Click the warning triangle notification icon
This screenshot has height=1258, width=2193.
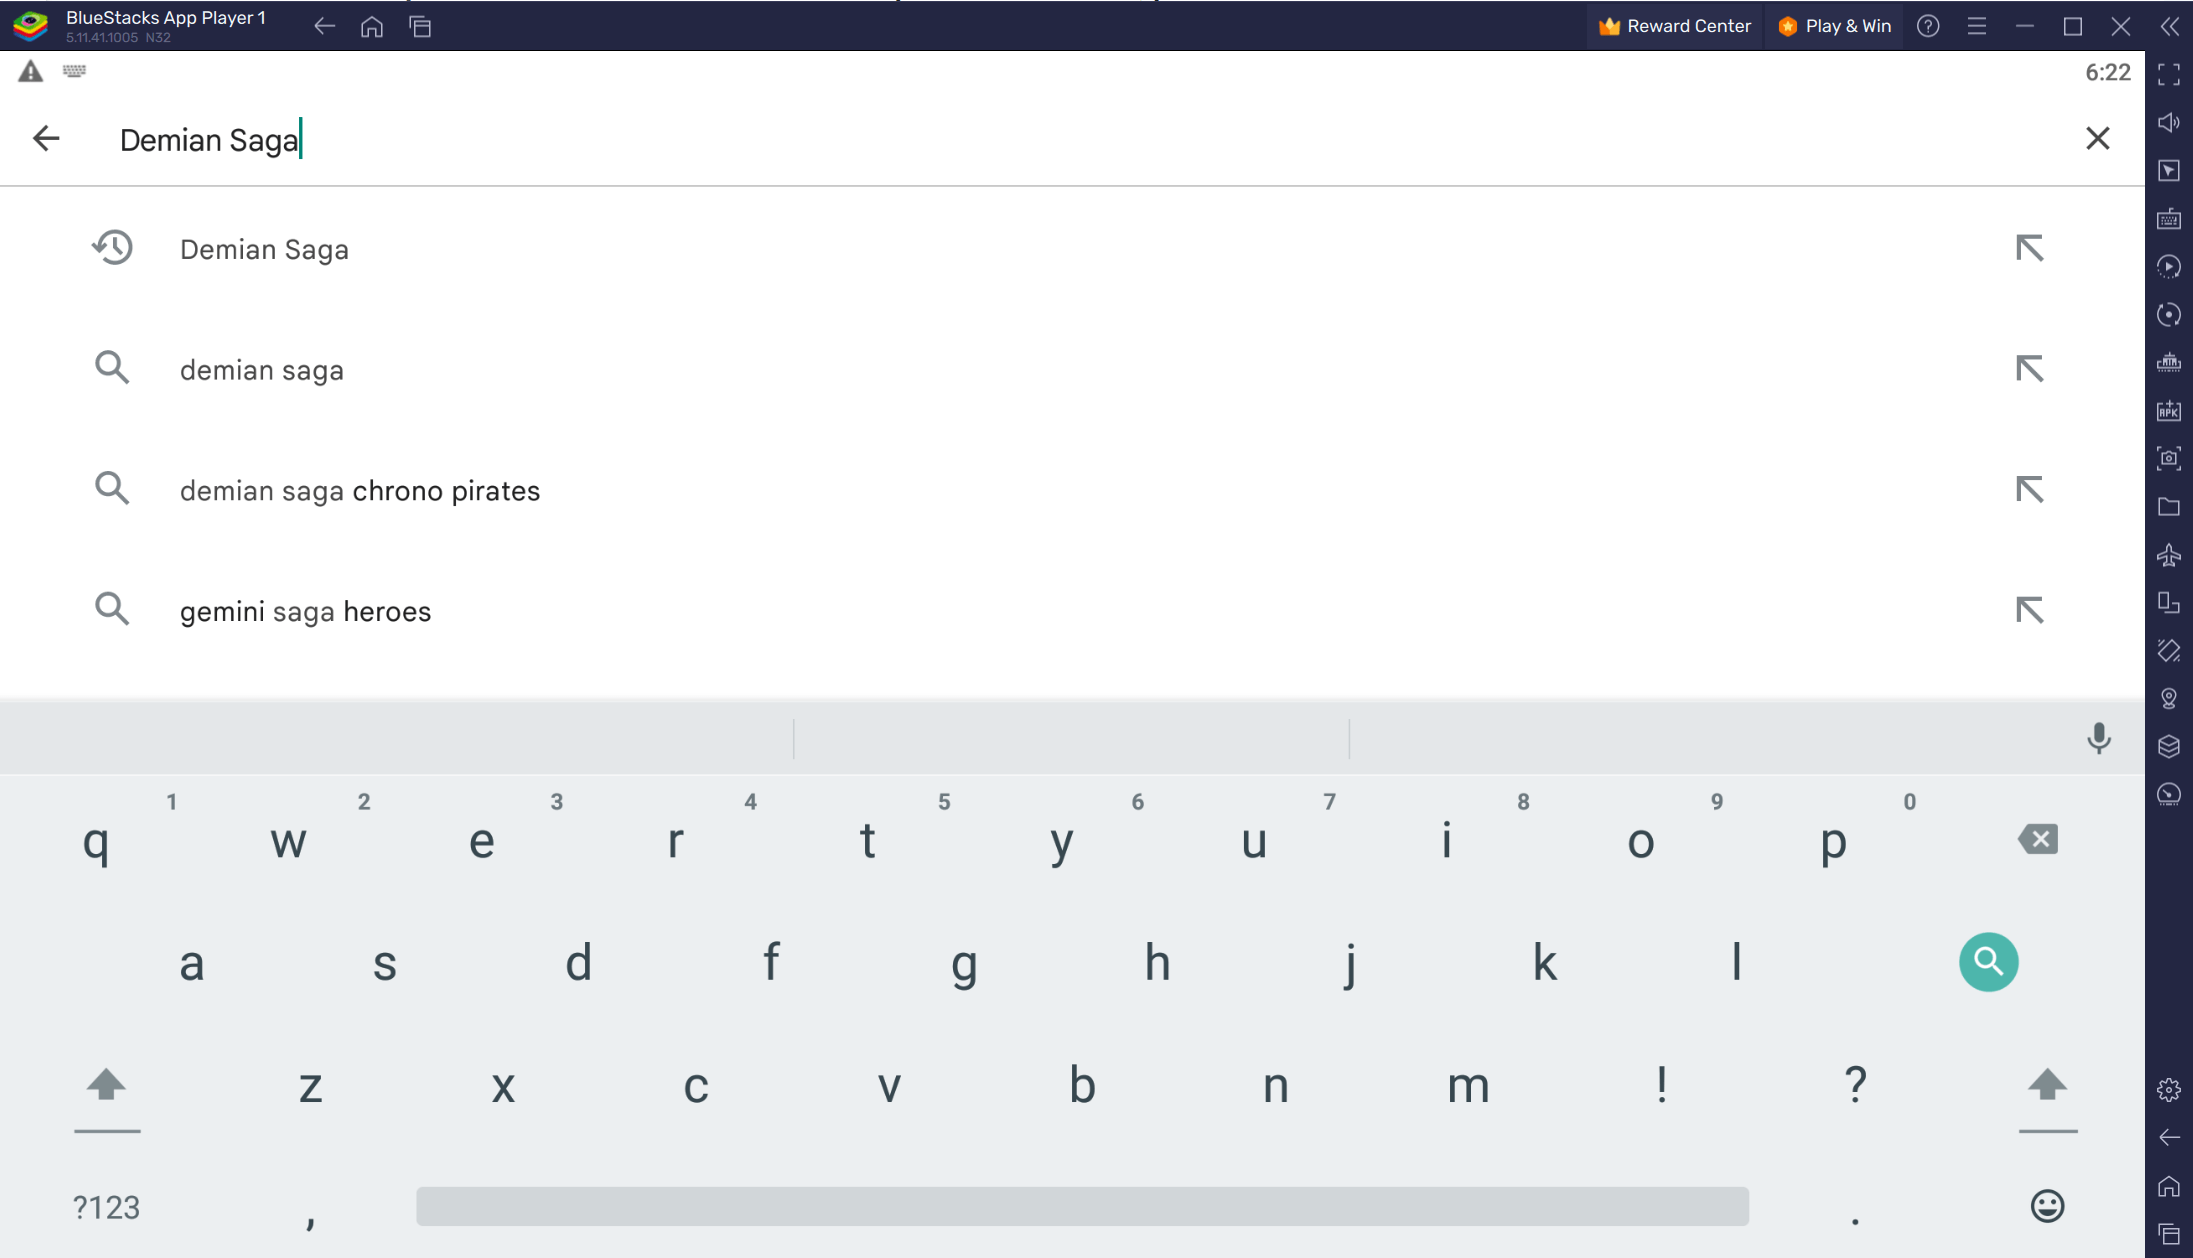31,71
